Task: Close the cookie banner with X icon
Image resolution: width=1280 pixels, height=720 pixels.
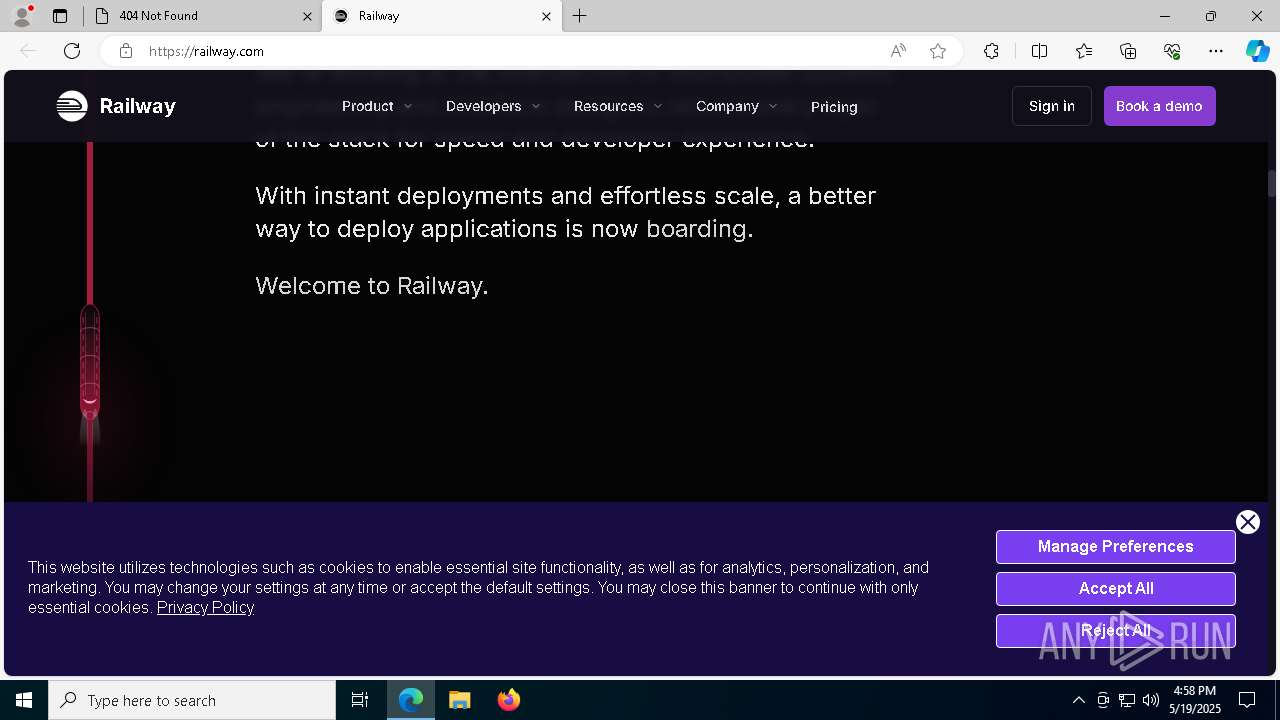Action: pyautogui.click(x=1247, y=522)
